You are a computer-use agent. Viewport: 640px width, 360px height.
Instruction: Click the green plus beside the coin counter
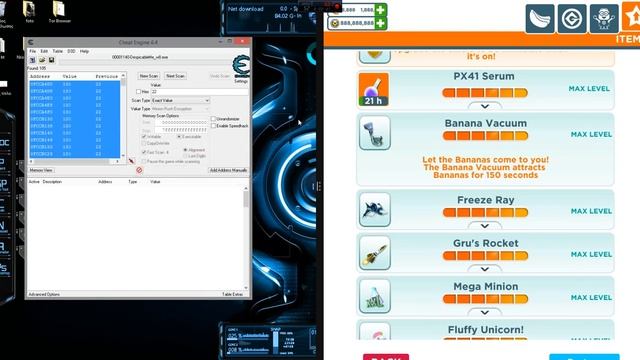[x=380, y=23]
